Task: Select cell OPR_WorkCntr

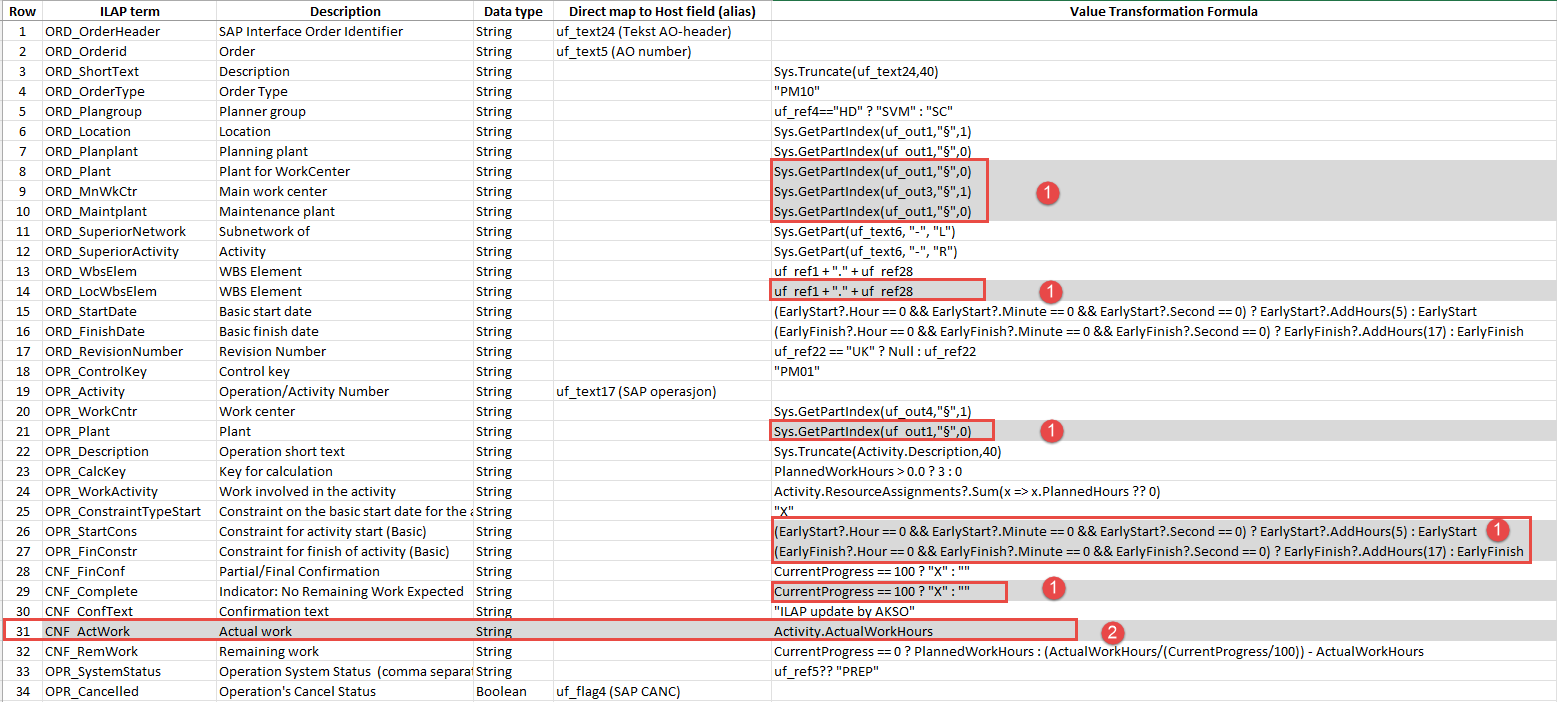Action: pyautogui.click(x=129, y=411)
